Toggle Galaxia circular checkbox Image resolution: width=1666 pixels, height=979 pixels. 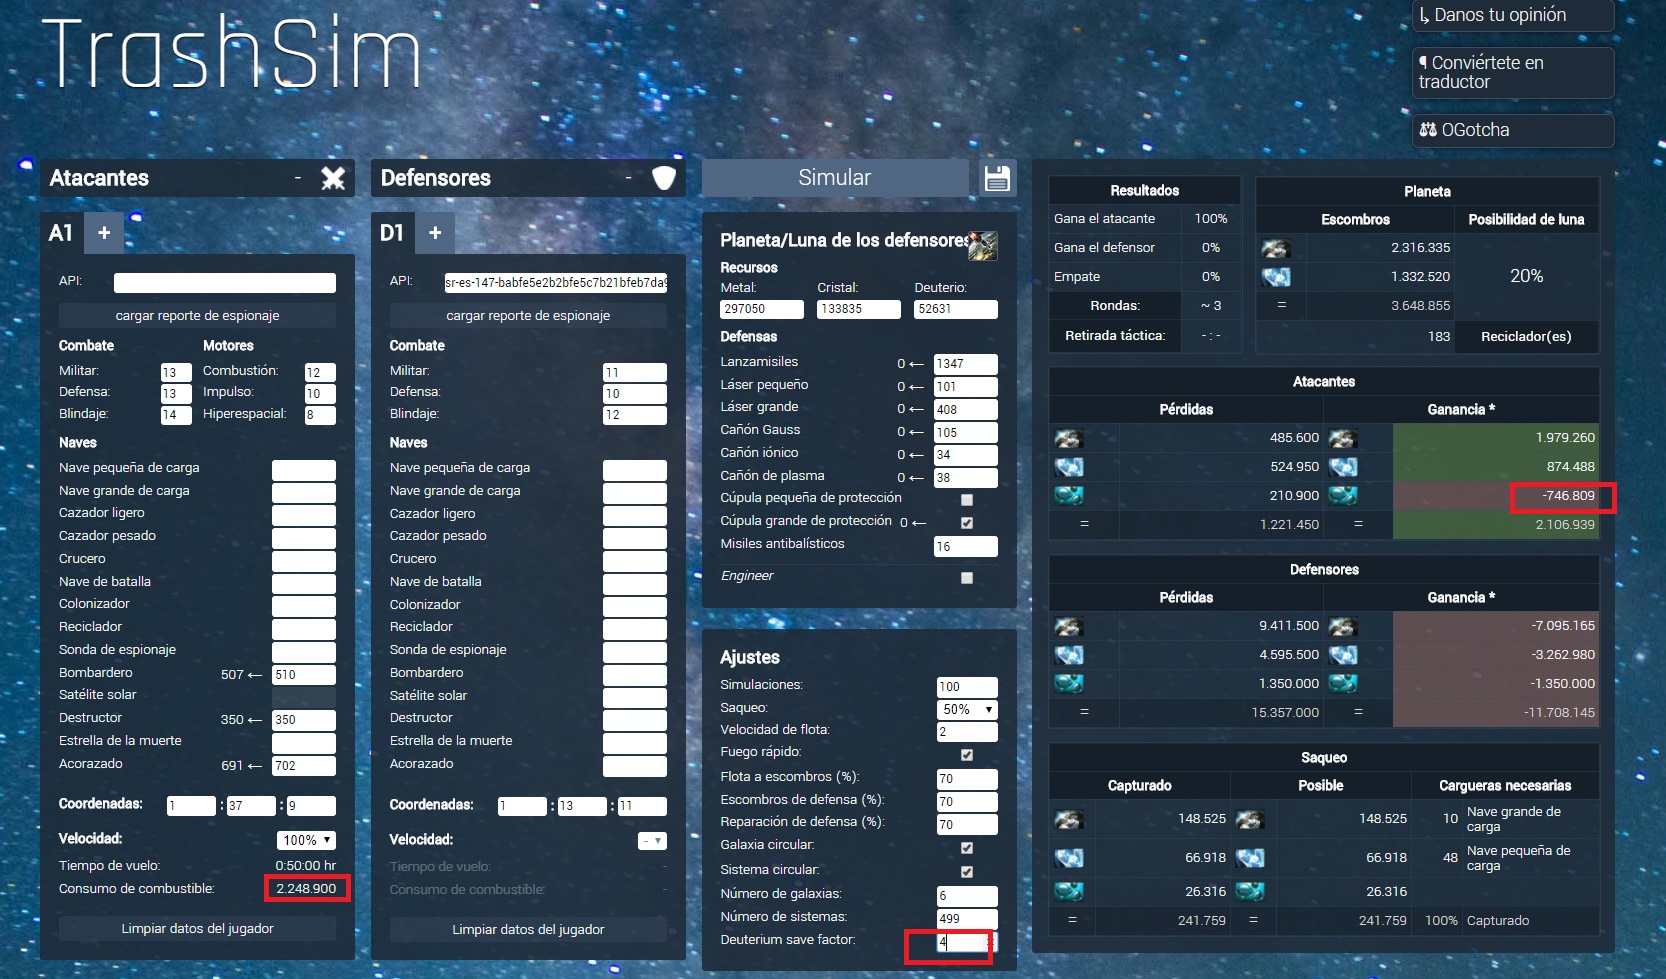pos(967,848)
